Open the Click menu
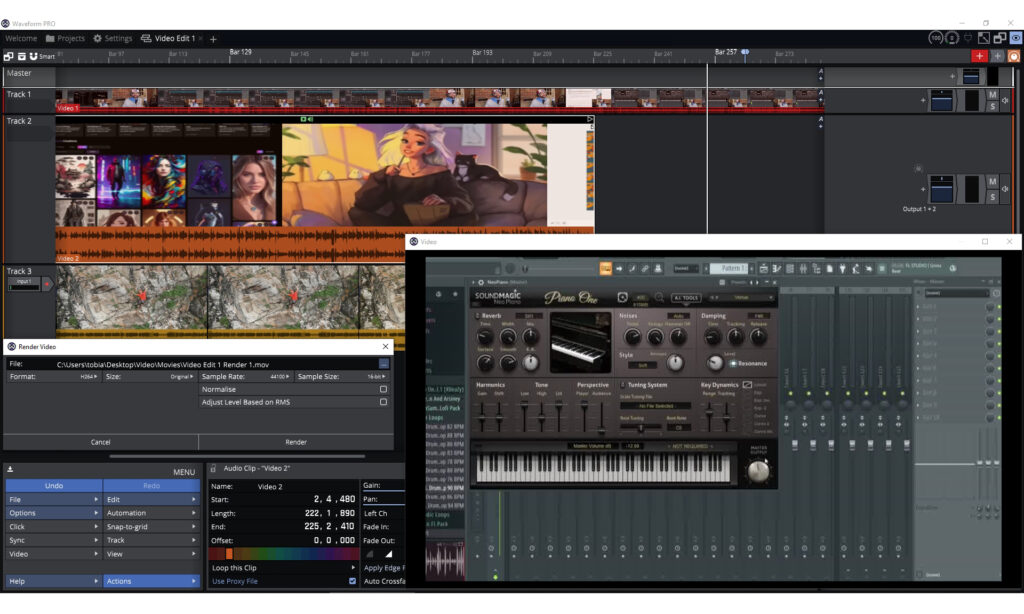The width and height of the screenshot is (1024, 614). click(x=54, y=527)
